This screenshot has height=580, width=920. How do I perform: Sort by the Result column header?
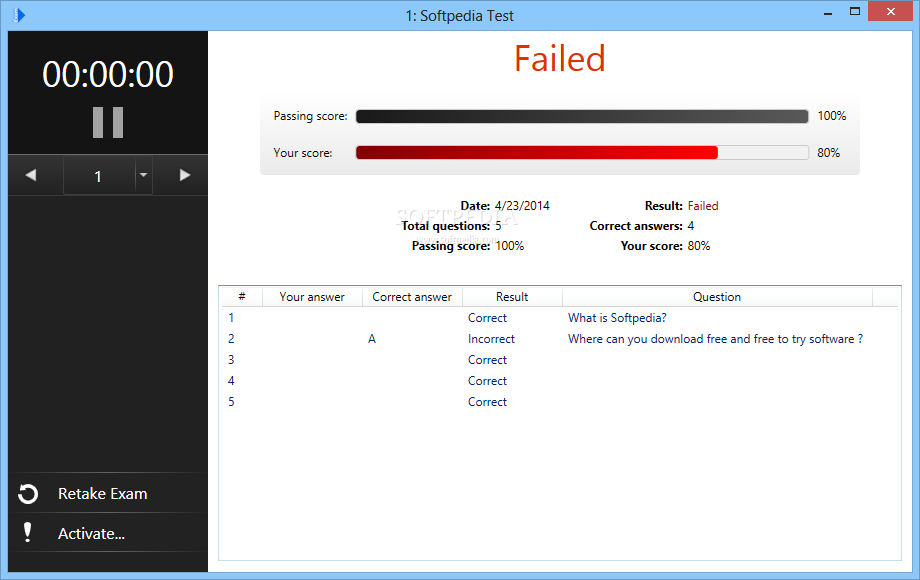click(512, 297)
